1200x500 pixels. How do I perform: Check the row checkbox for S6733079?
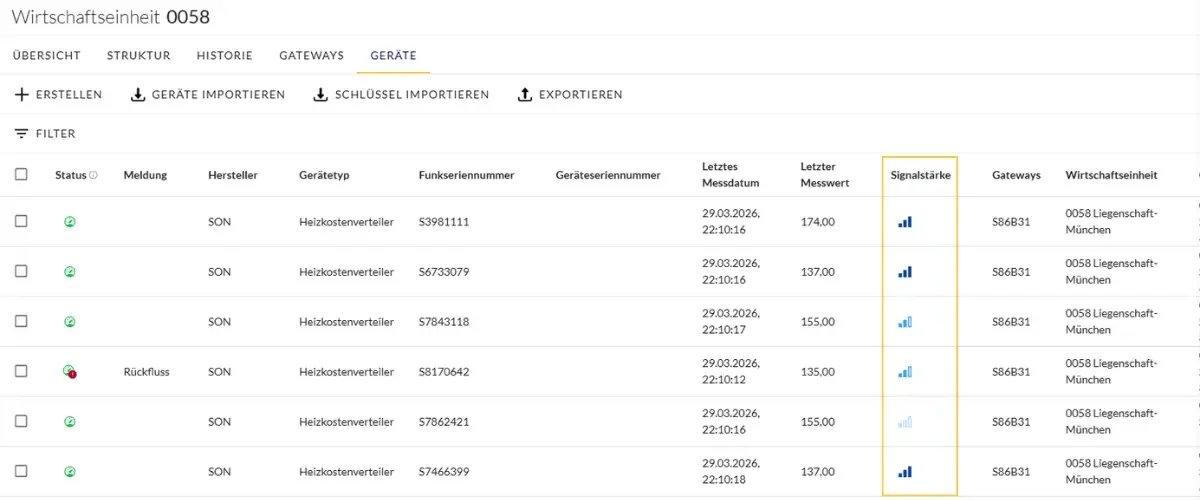[21, 271]
